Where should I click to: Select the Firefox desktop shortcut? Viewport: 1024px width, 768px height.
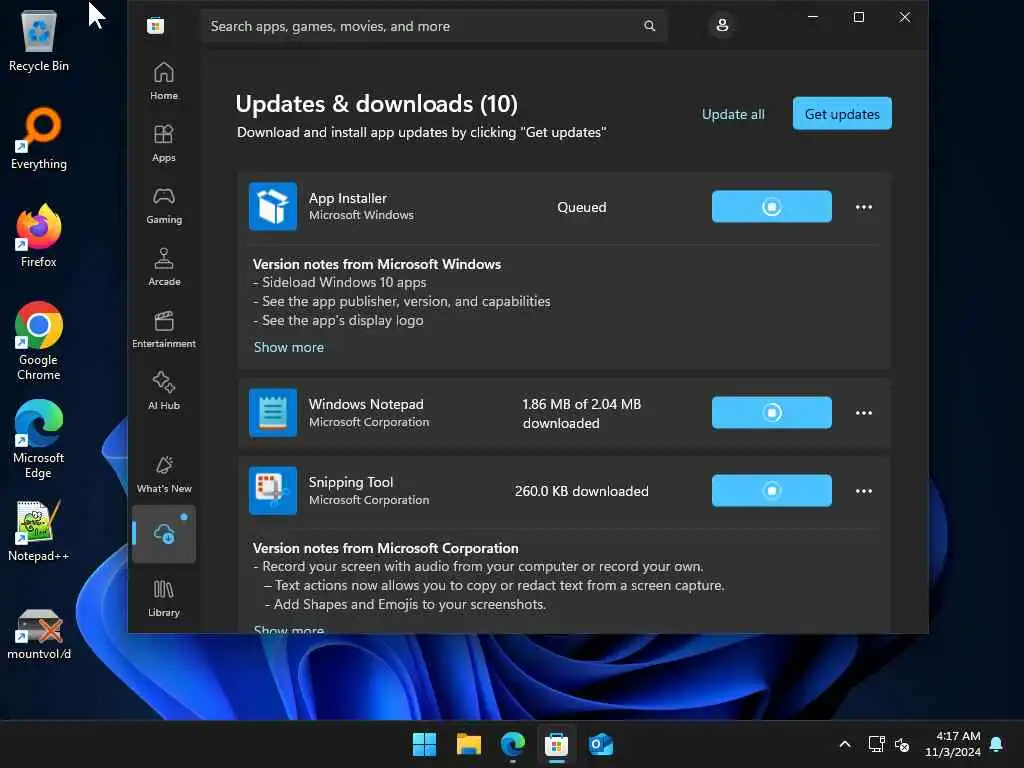pos(39,236)
